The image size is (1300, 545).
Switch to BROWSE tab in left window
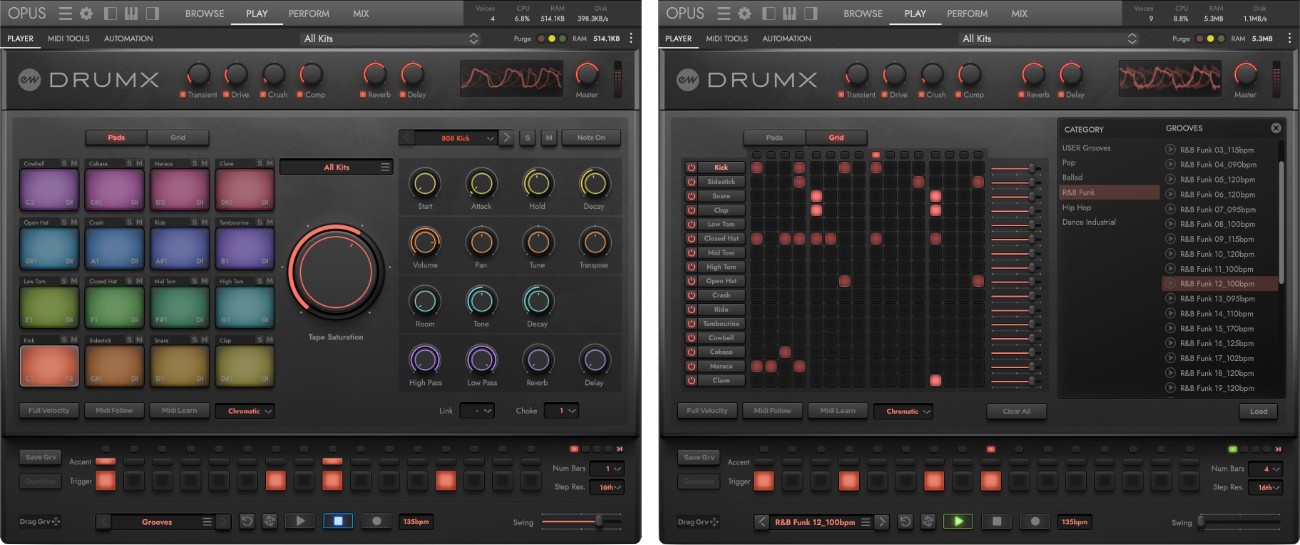click(x=204, y=14)
